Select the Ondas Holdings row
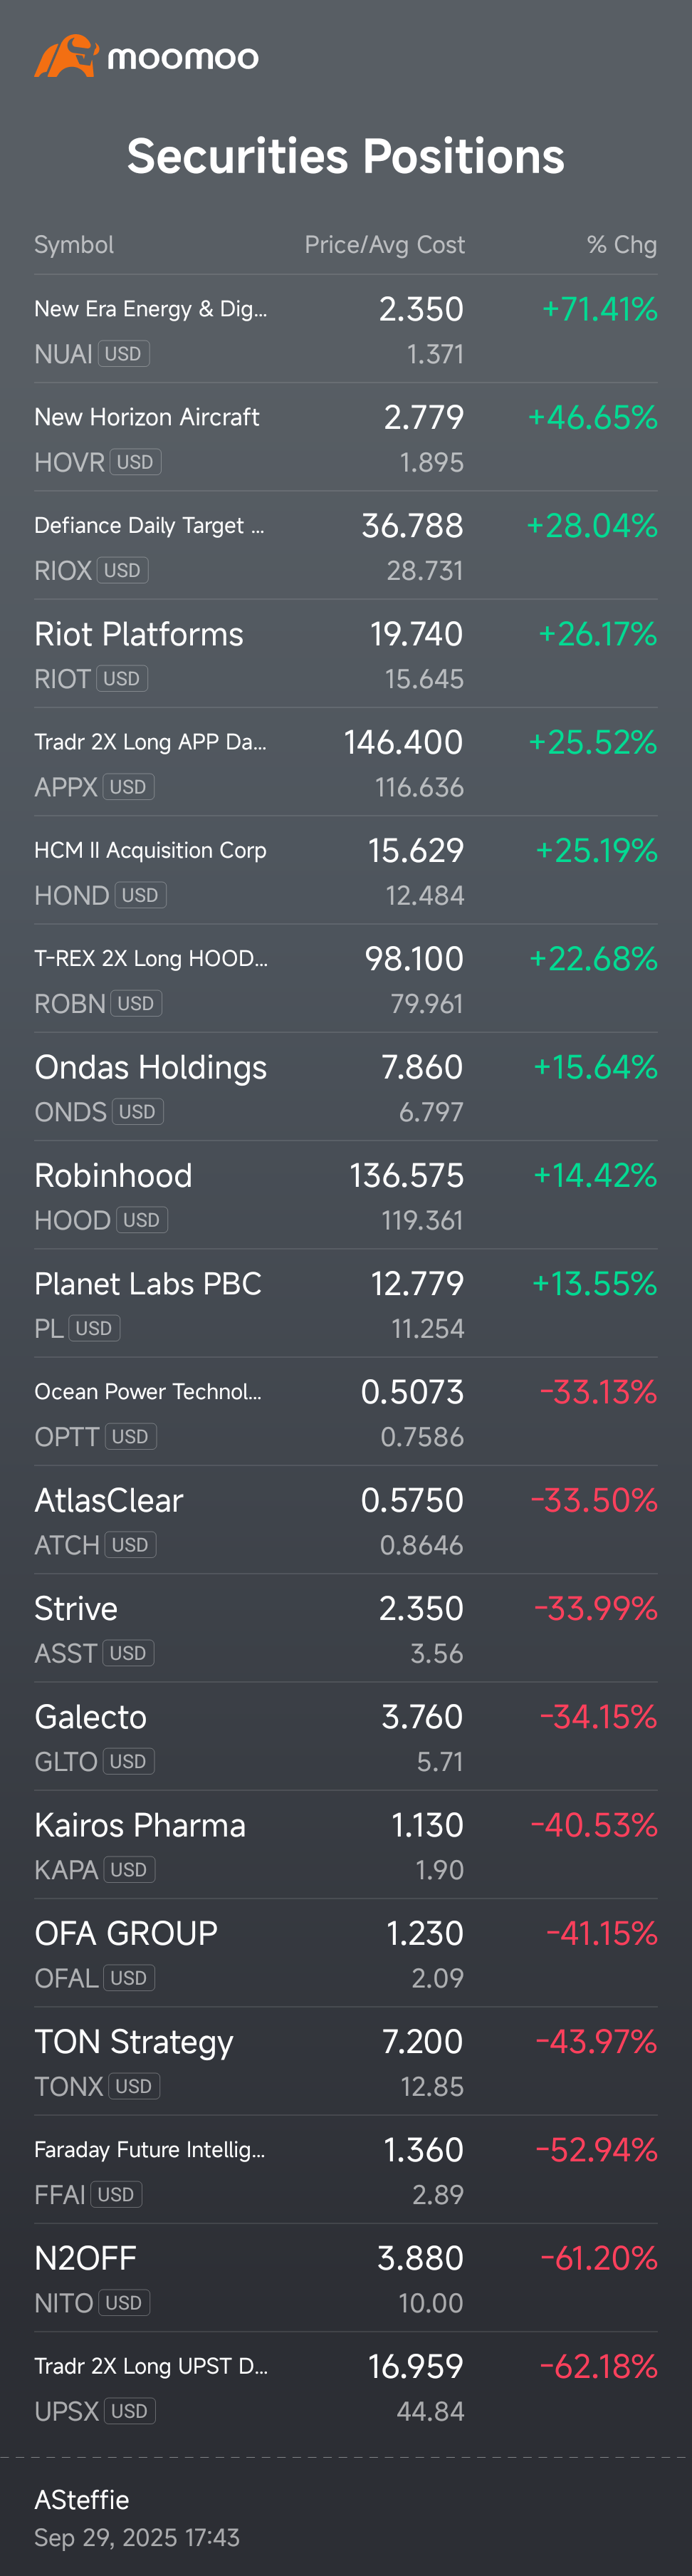Image resolution: width=692 pixels, height=2576 pixels. pyautogui.click(x=150, y=1067)
